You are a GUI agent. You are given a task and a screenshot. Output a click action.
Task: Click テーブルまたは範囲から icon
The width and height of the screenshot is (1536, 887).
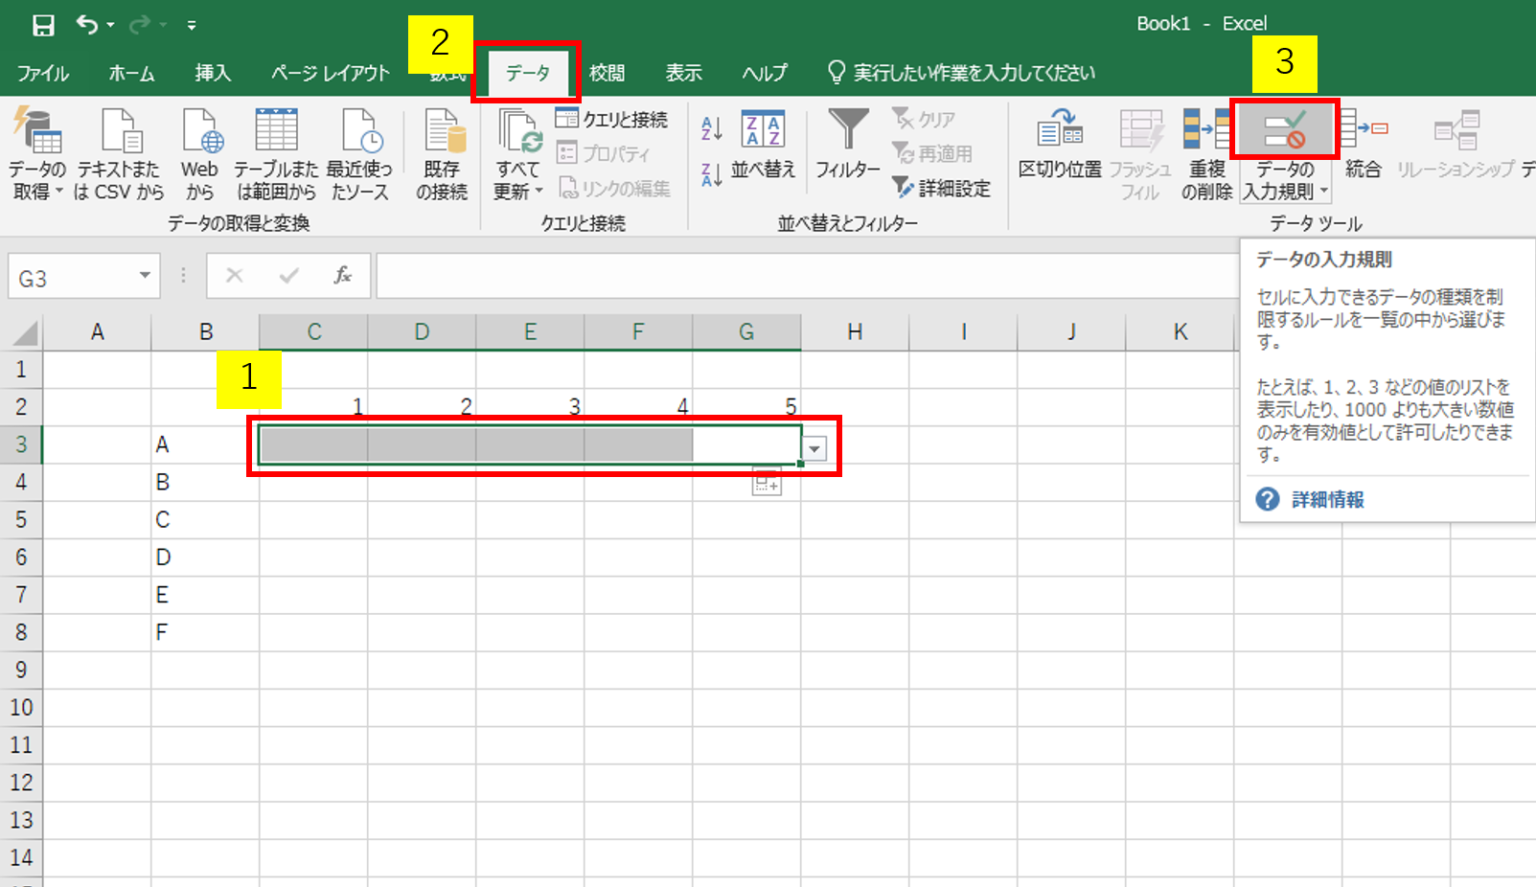coord(276,154)
